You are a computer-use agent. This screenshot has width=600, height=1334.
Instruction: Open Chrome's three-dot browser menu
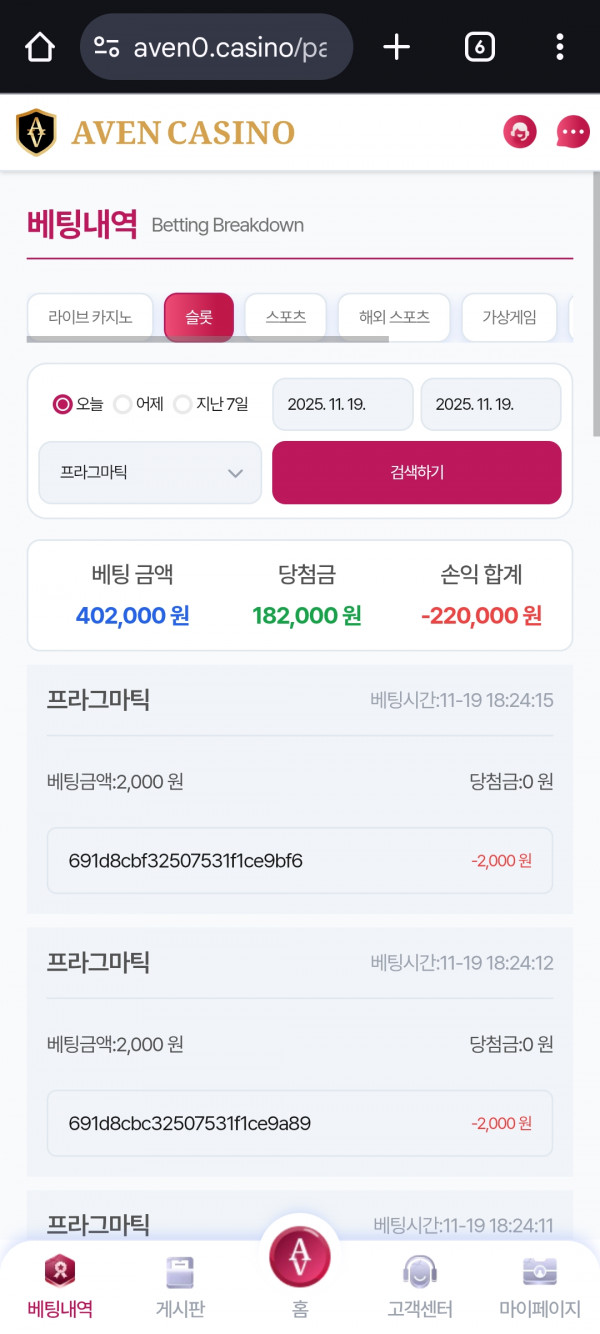pyautogui.click(x=559, y=47)
